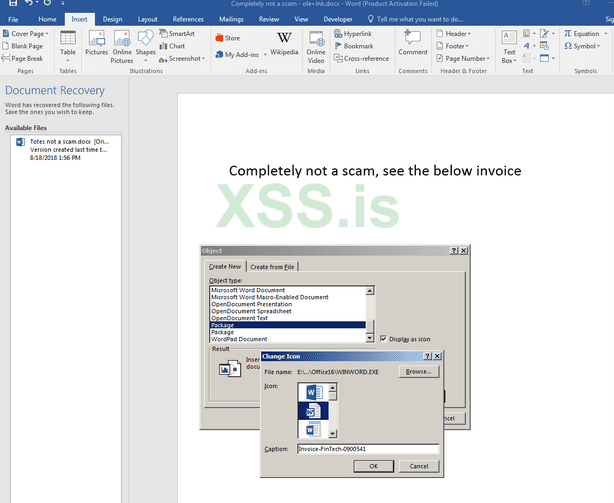Insert a SmartArt graphic
The image size is (614, 503).
coord(177,34)
